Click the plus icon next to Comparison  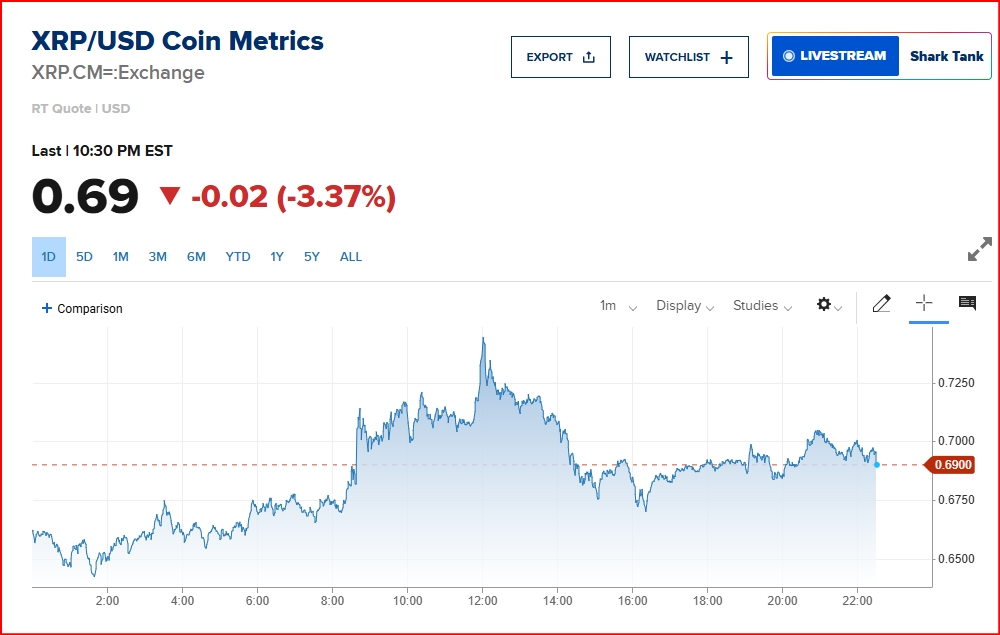tap(47, 308)
